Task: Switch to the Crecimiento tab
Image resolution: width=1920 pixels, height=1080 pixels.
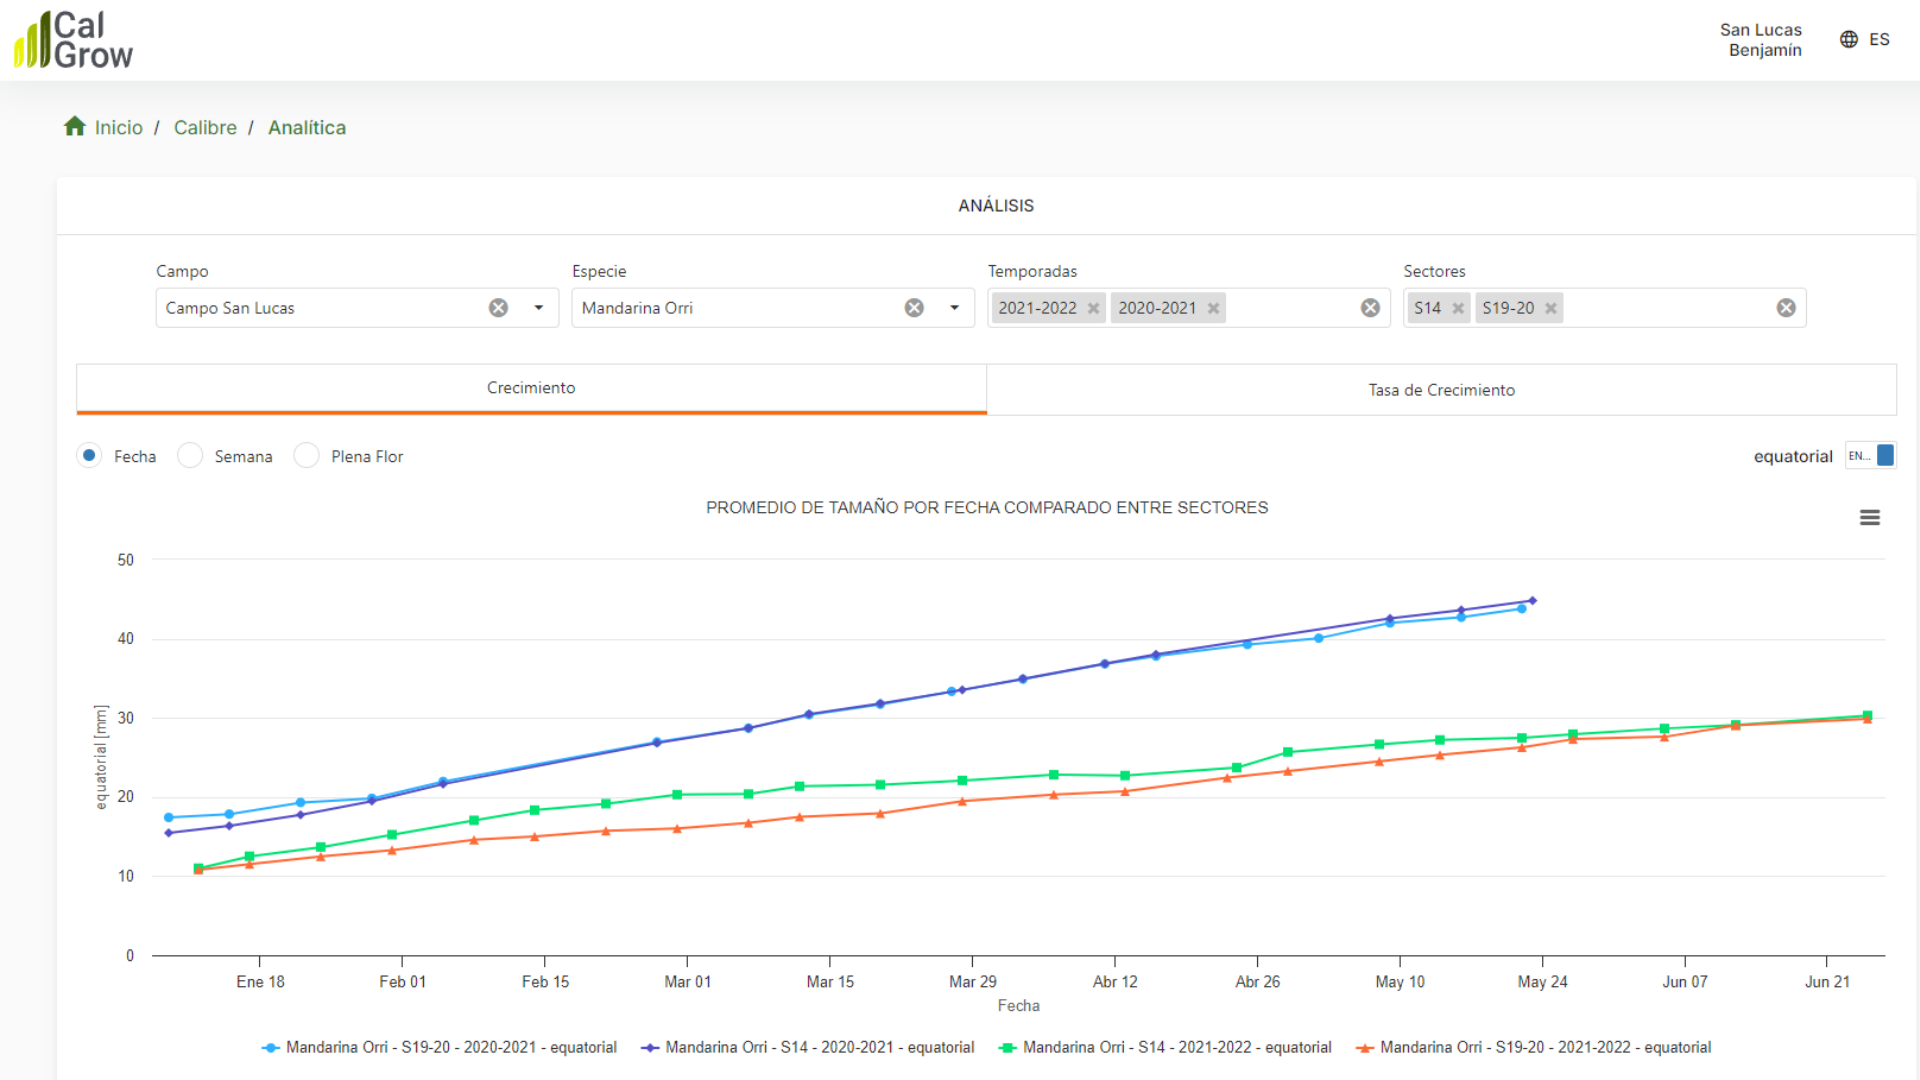Action: coord(531,388)
